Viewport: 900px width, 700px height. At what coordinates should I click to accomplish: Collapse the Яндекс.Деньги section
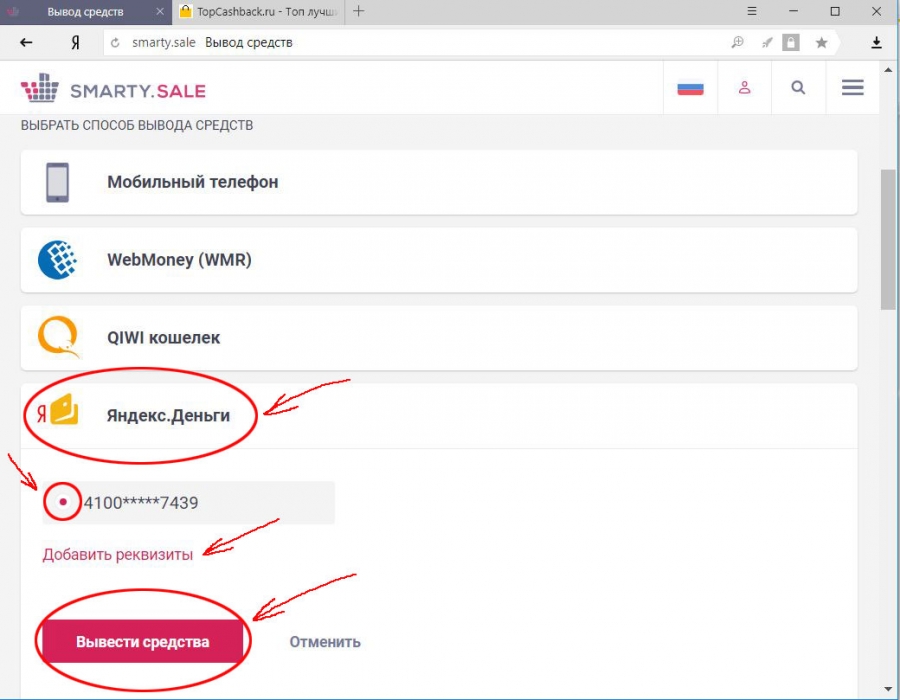pos(439,415)
